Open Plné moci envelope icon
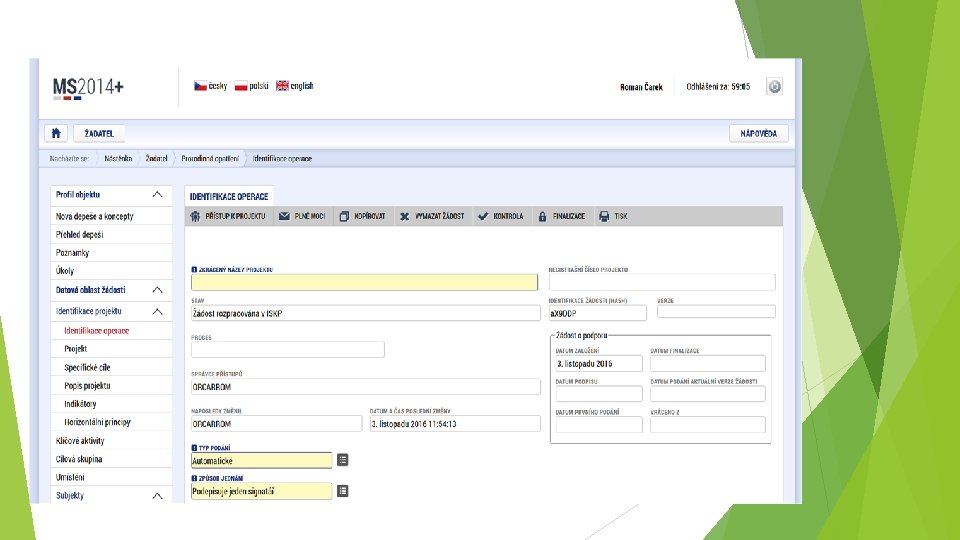Viewport: 960px width, 540px height. [x=284, y=216]
